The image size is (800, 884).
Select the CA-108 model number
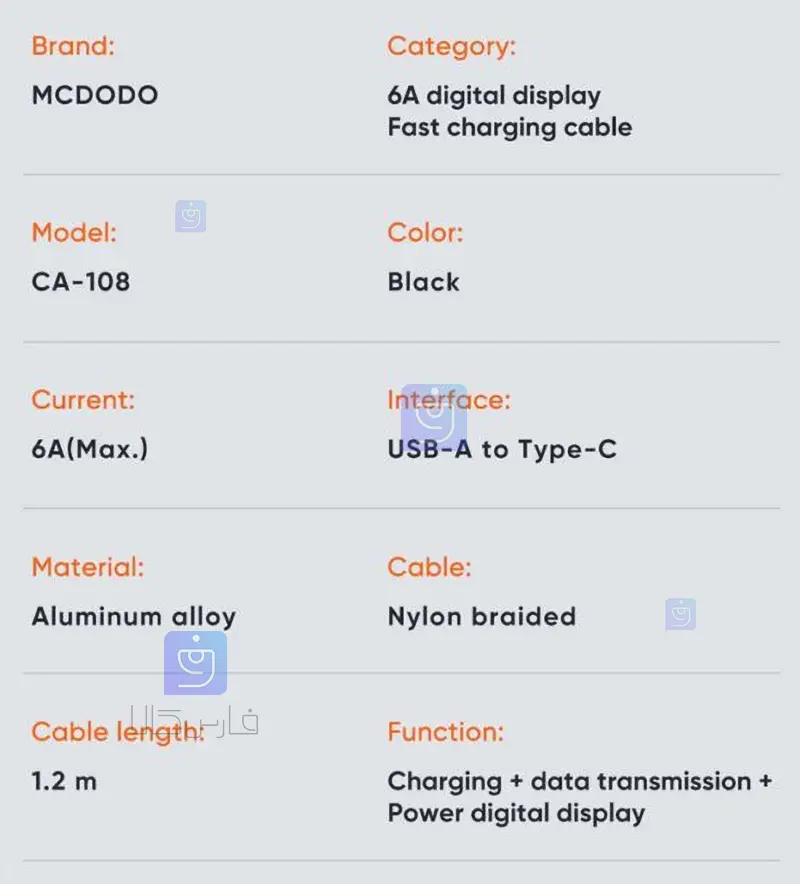point(81,281)
